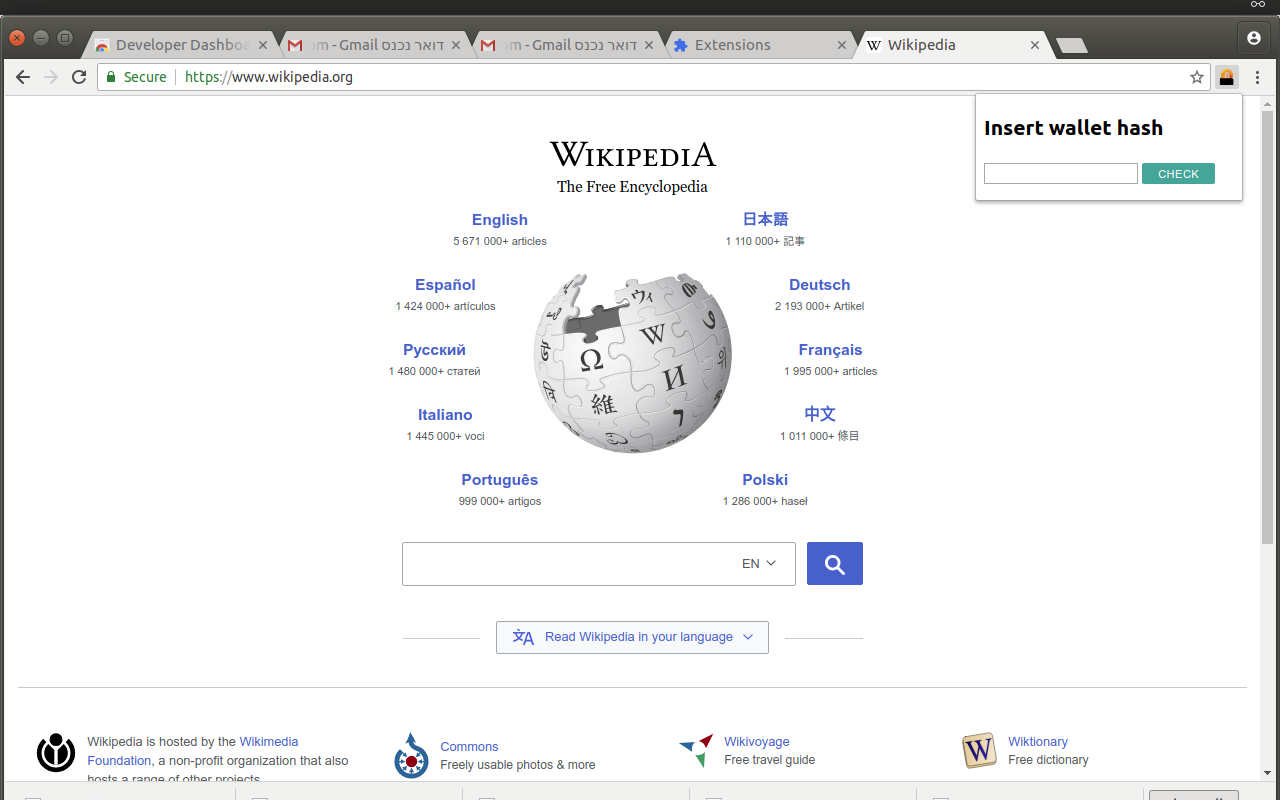Switch to the Extensions tab
The image size is (1280, 800).
point(732,45)
